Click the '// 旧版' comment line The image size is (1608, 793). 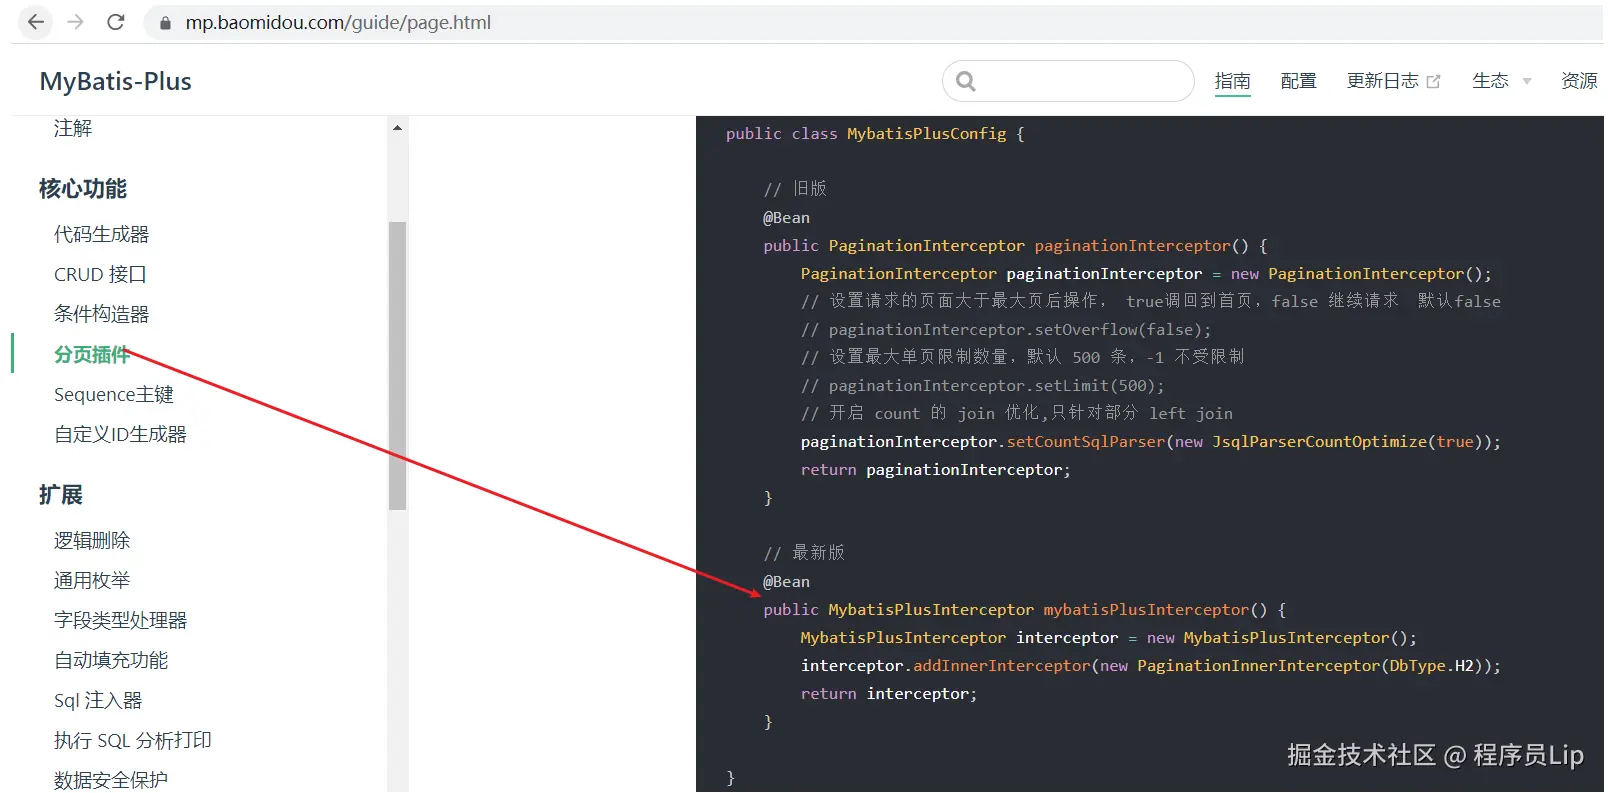795,188
